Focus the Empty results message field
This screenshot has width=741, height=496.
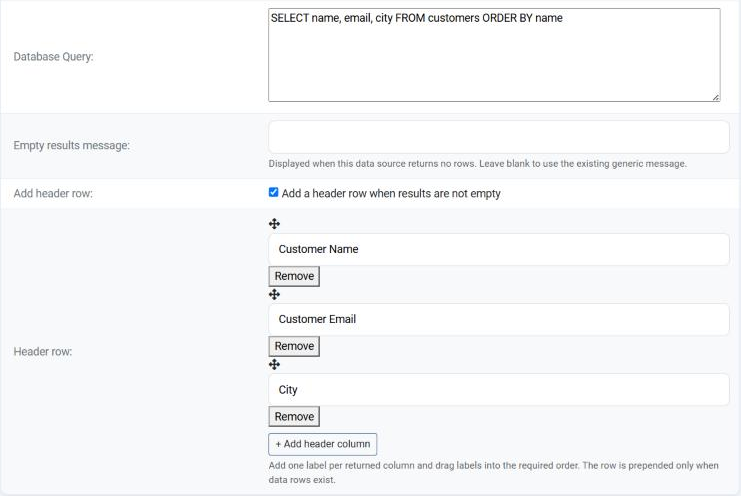pos(499,137)
